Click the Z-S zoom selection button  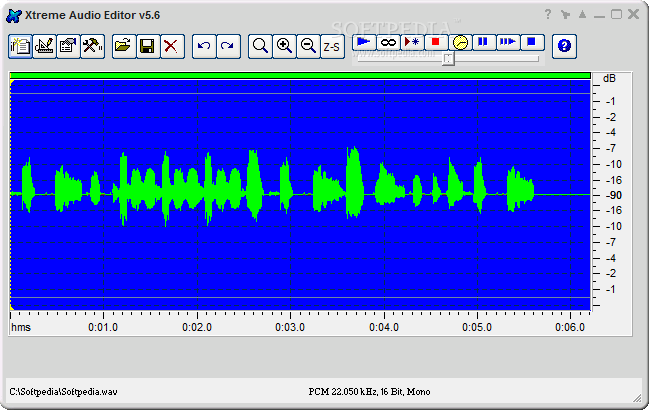pos(332,46)
